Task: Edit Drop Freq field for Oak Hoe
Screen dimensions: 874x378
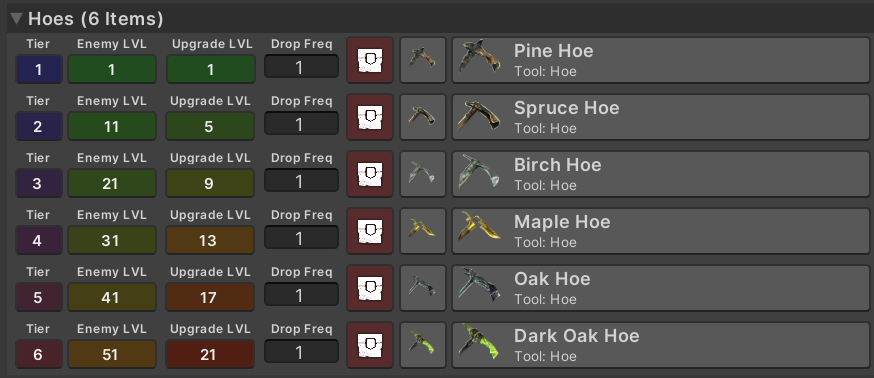Action: tap(301, 294)
